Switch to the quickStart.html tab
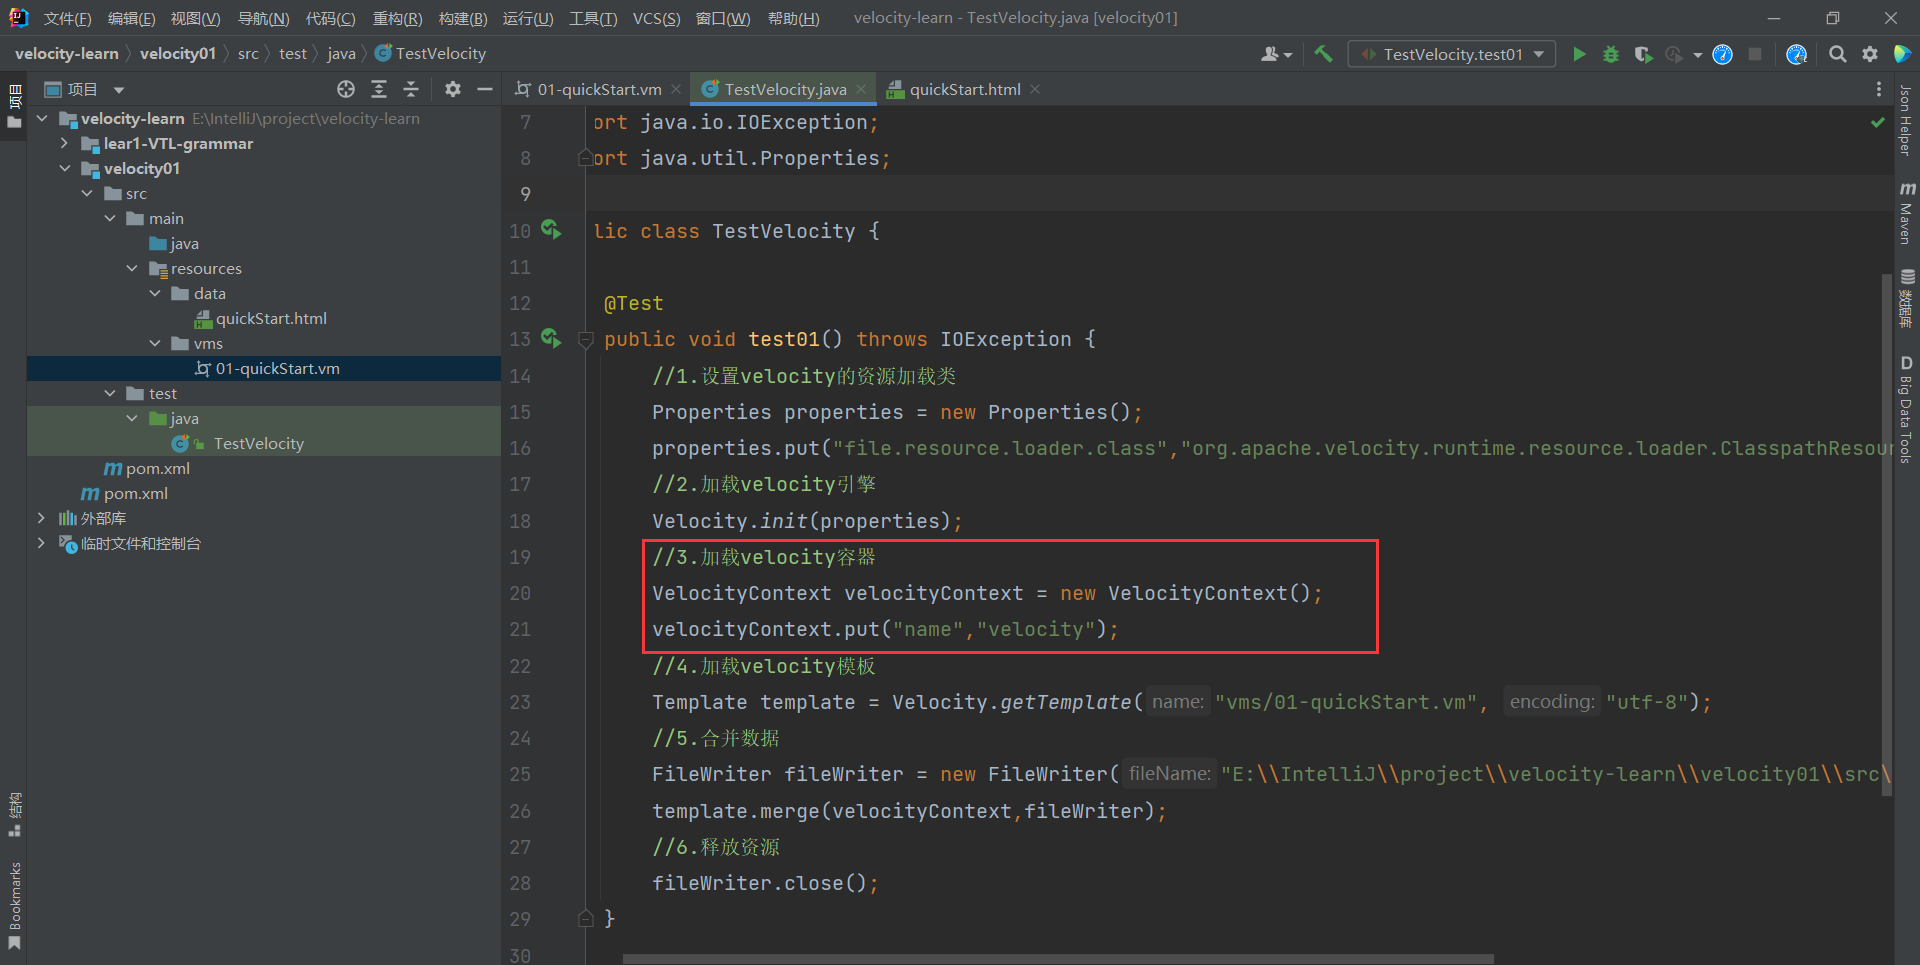 tap(964, 89)
